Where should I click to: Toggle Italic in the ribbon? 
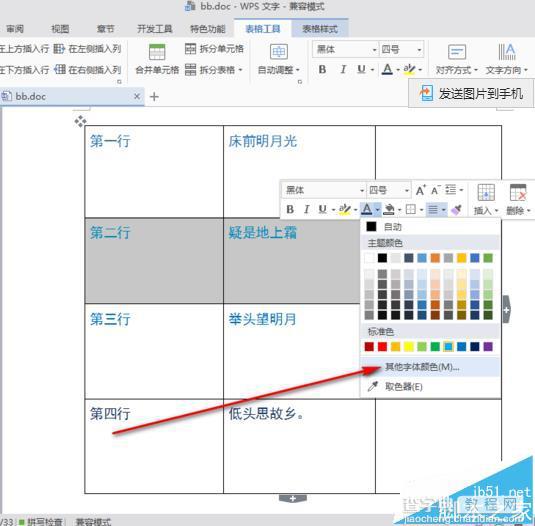coord(343,70)
